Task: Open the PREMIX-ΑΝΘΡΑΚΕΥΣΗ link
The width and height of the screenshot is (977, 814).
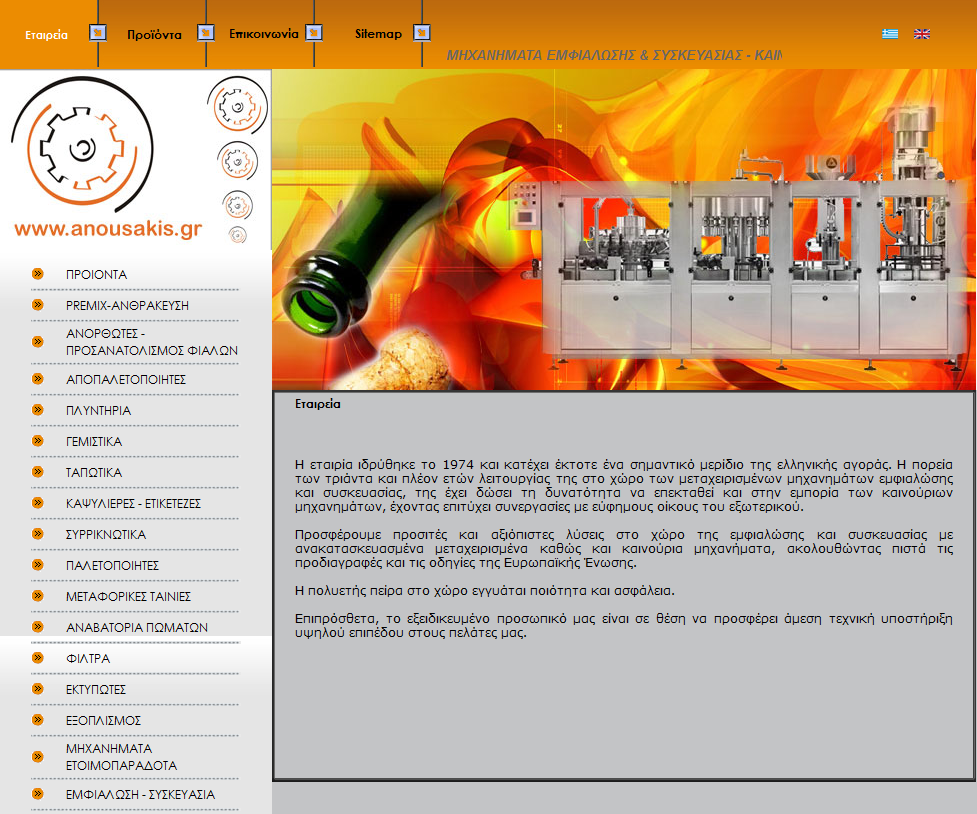Action: click(x=127, y=305)
